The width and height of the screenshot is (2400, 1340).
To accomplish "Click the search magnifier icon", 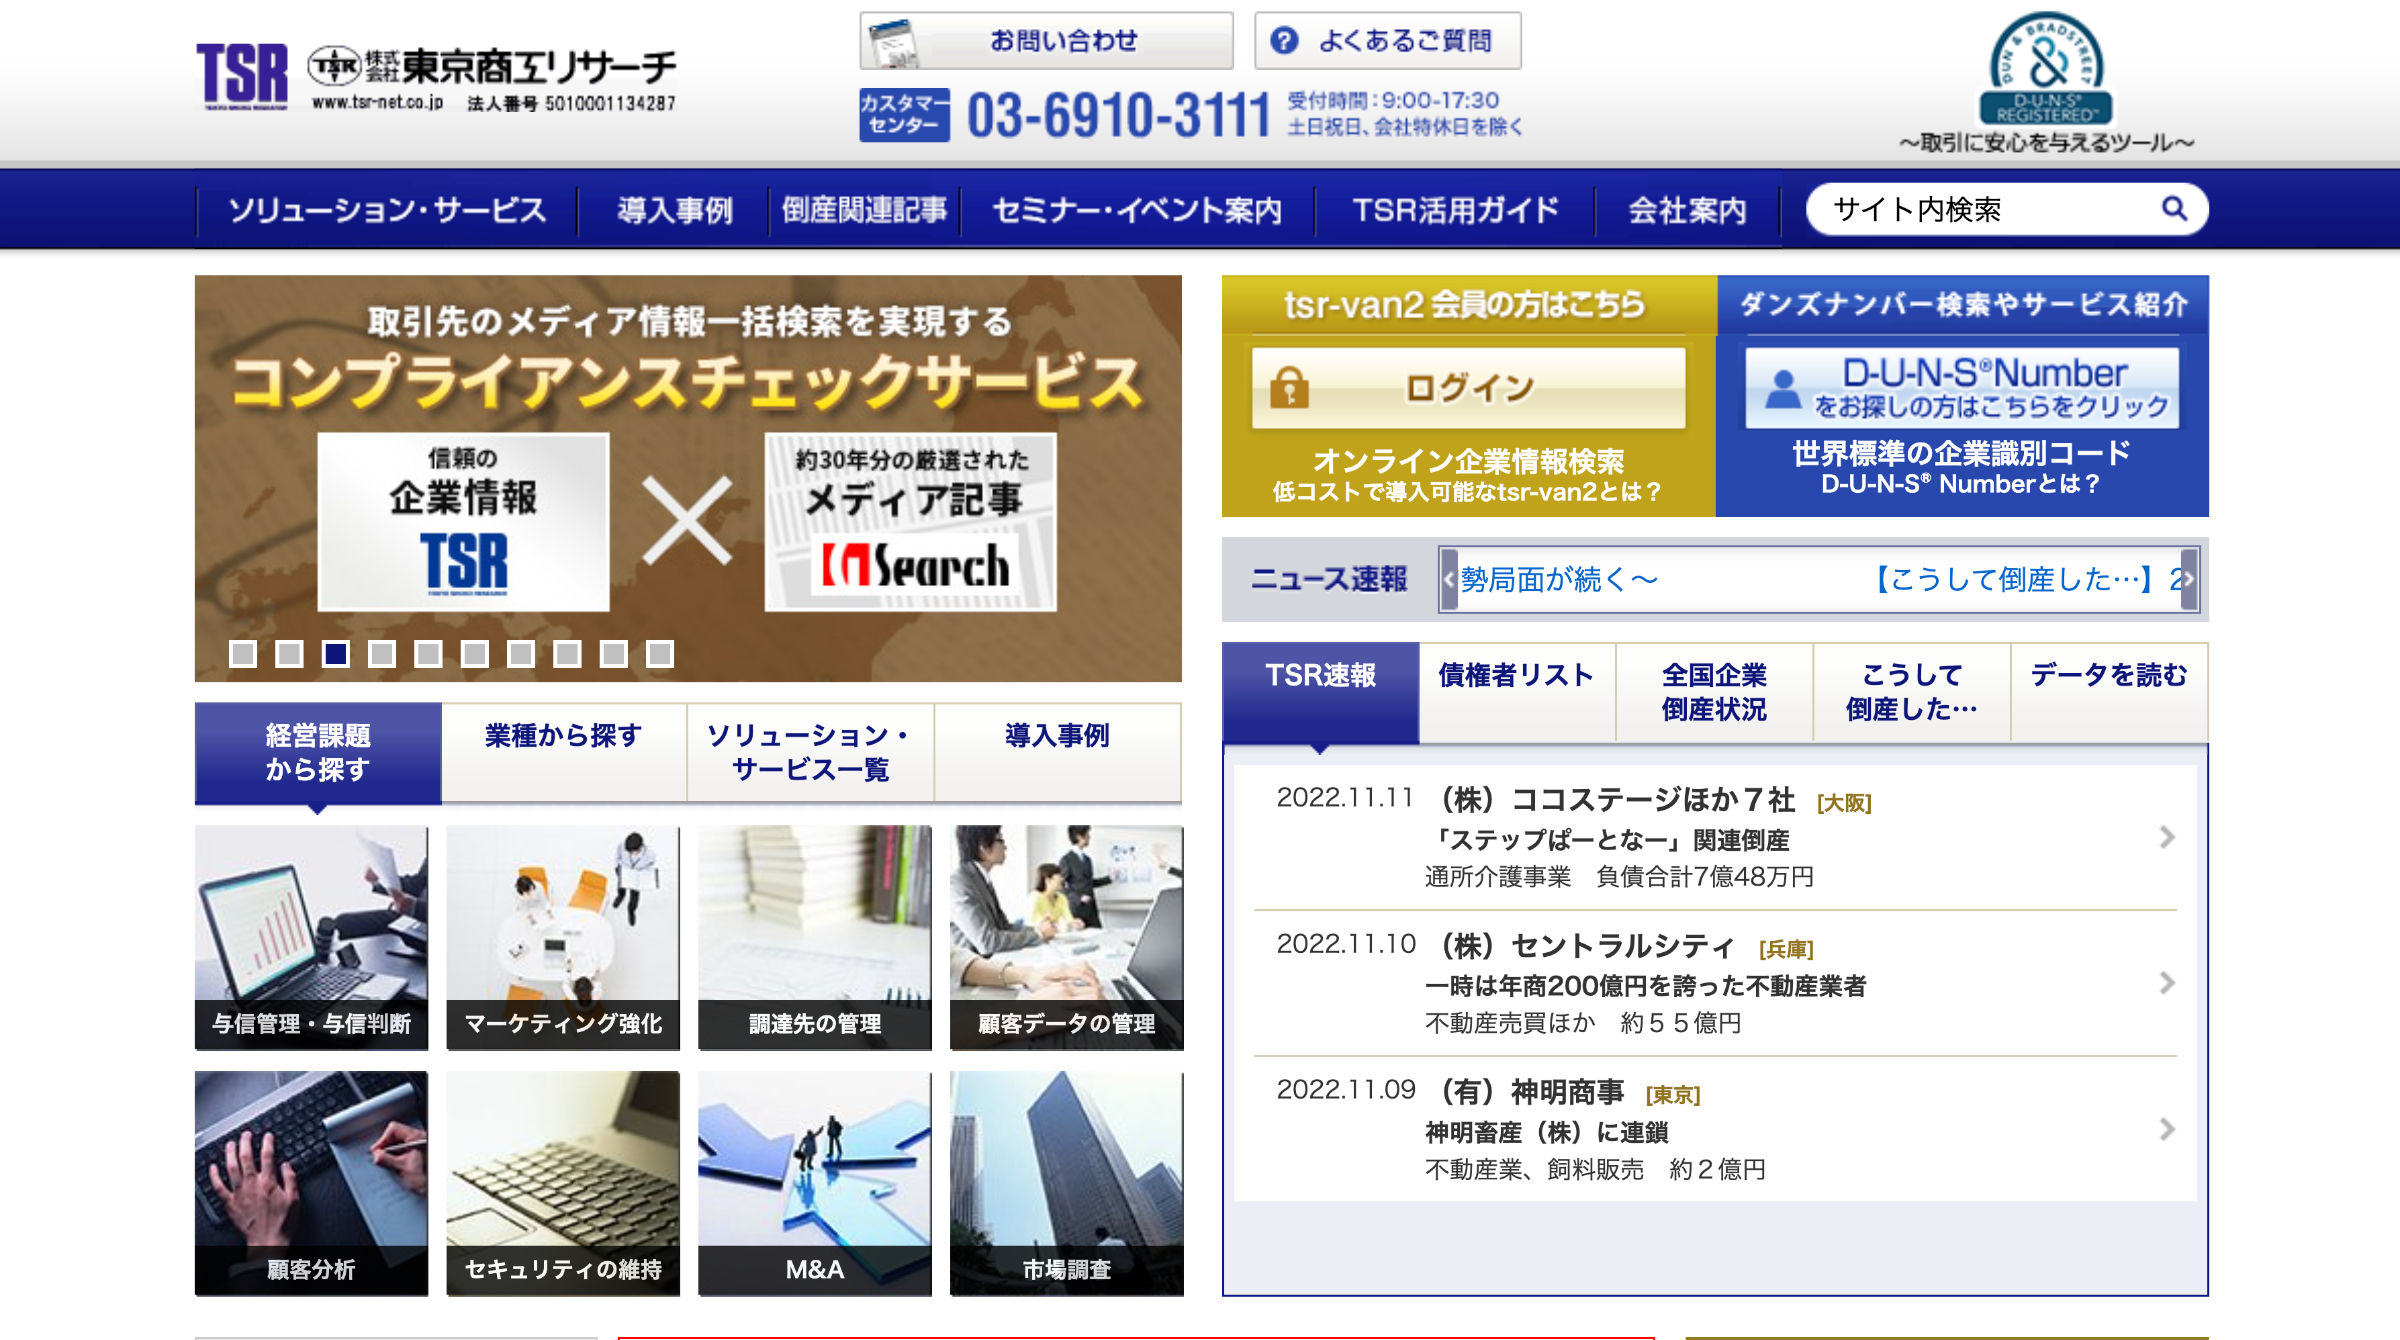I will [2174, 208].
